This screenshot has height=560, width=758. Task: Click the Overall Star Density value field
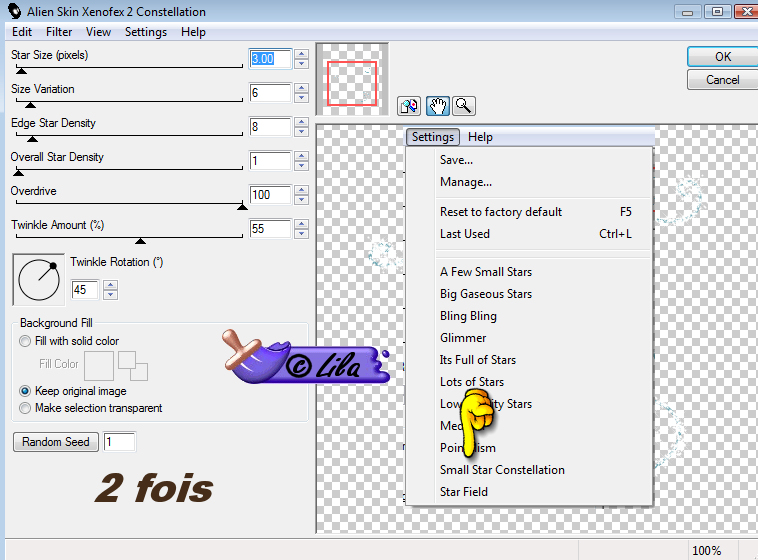point(270,161)
